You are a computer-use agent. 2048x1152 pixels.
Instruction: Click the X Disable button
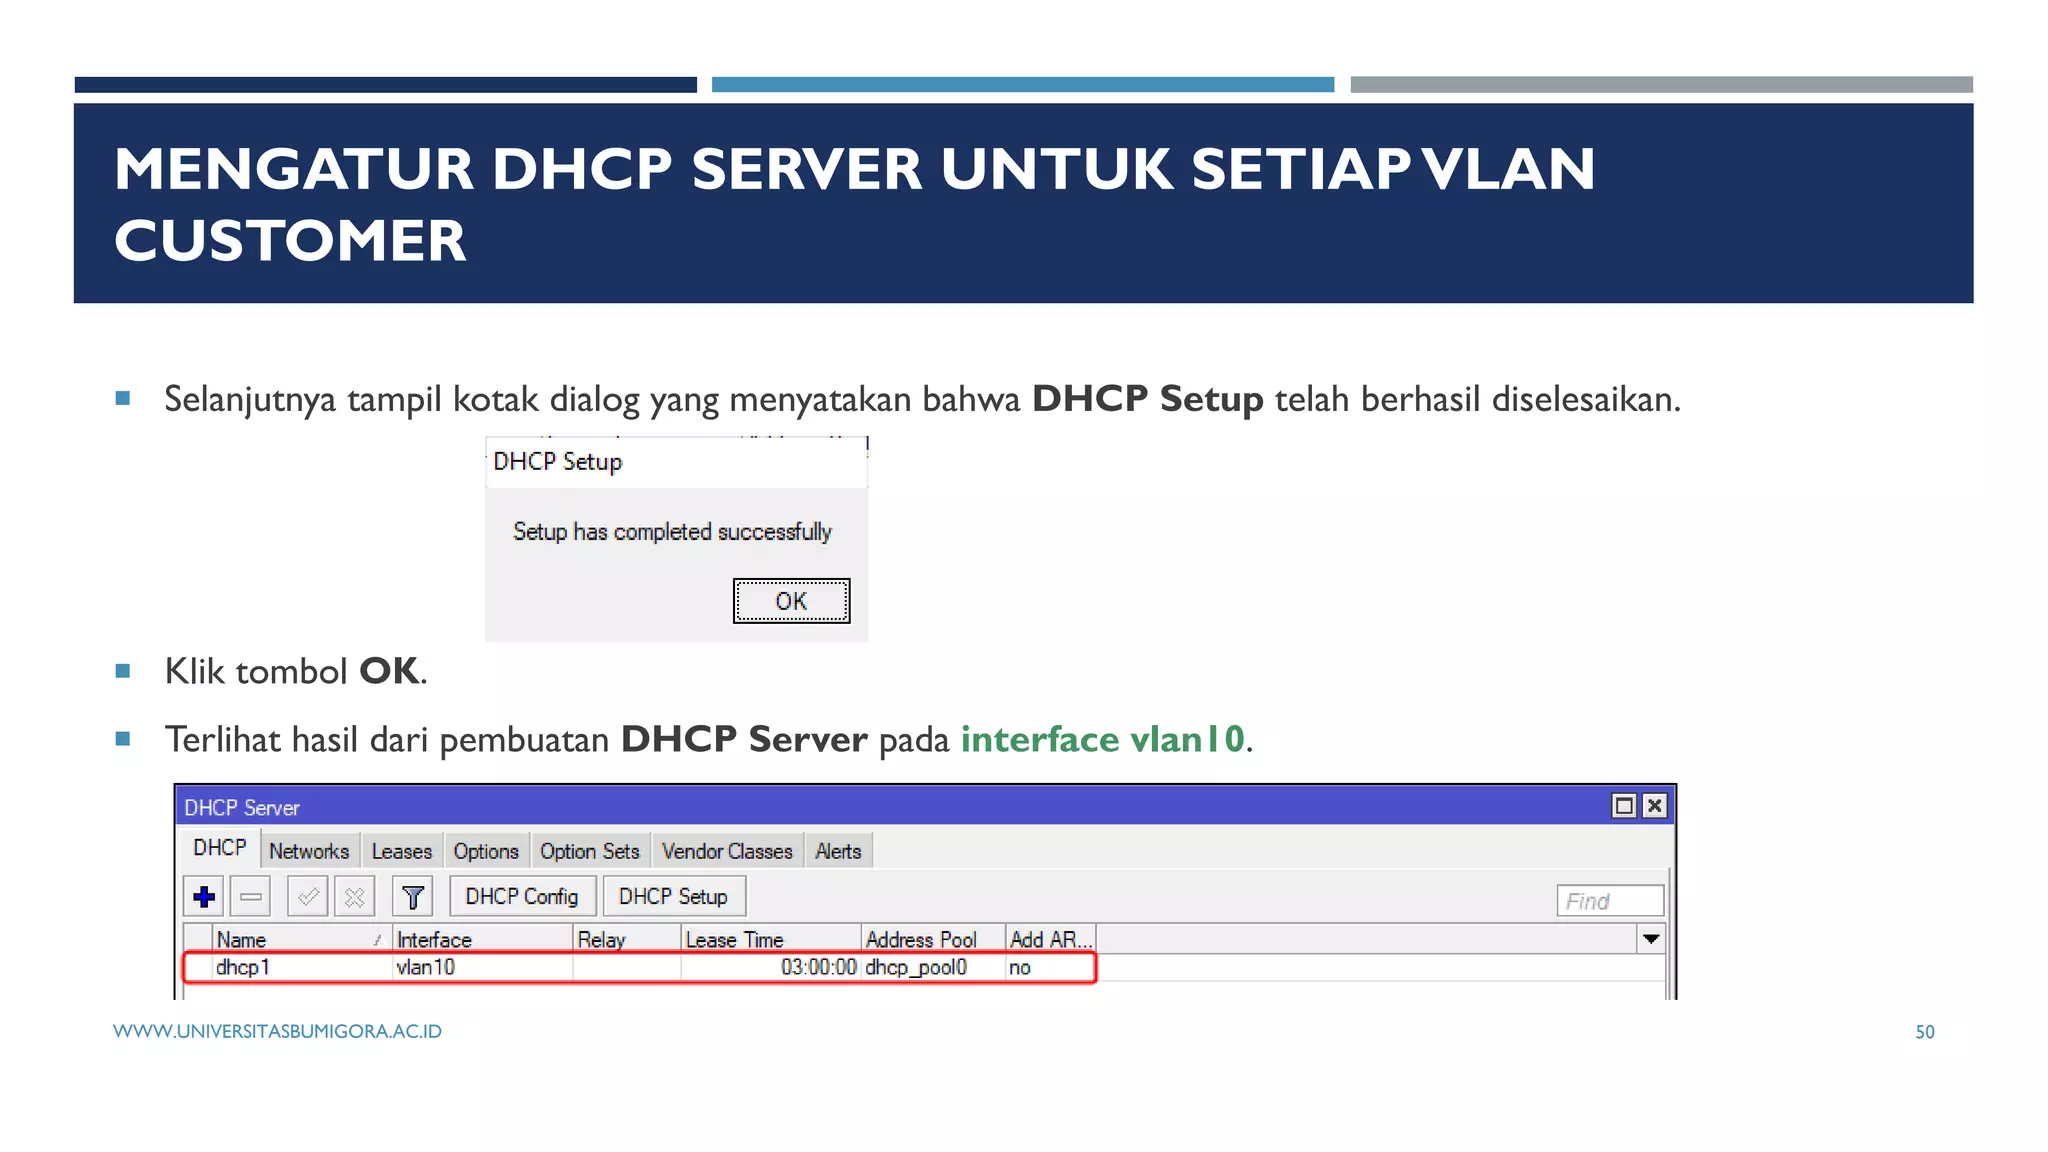tap(354, 897)
